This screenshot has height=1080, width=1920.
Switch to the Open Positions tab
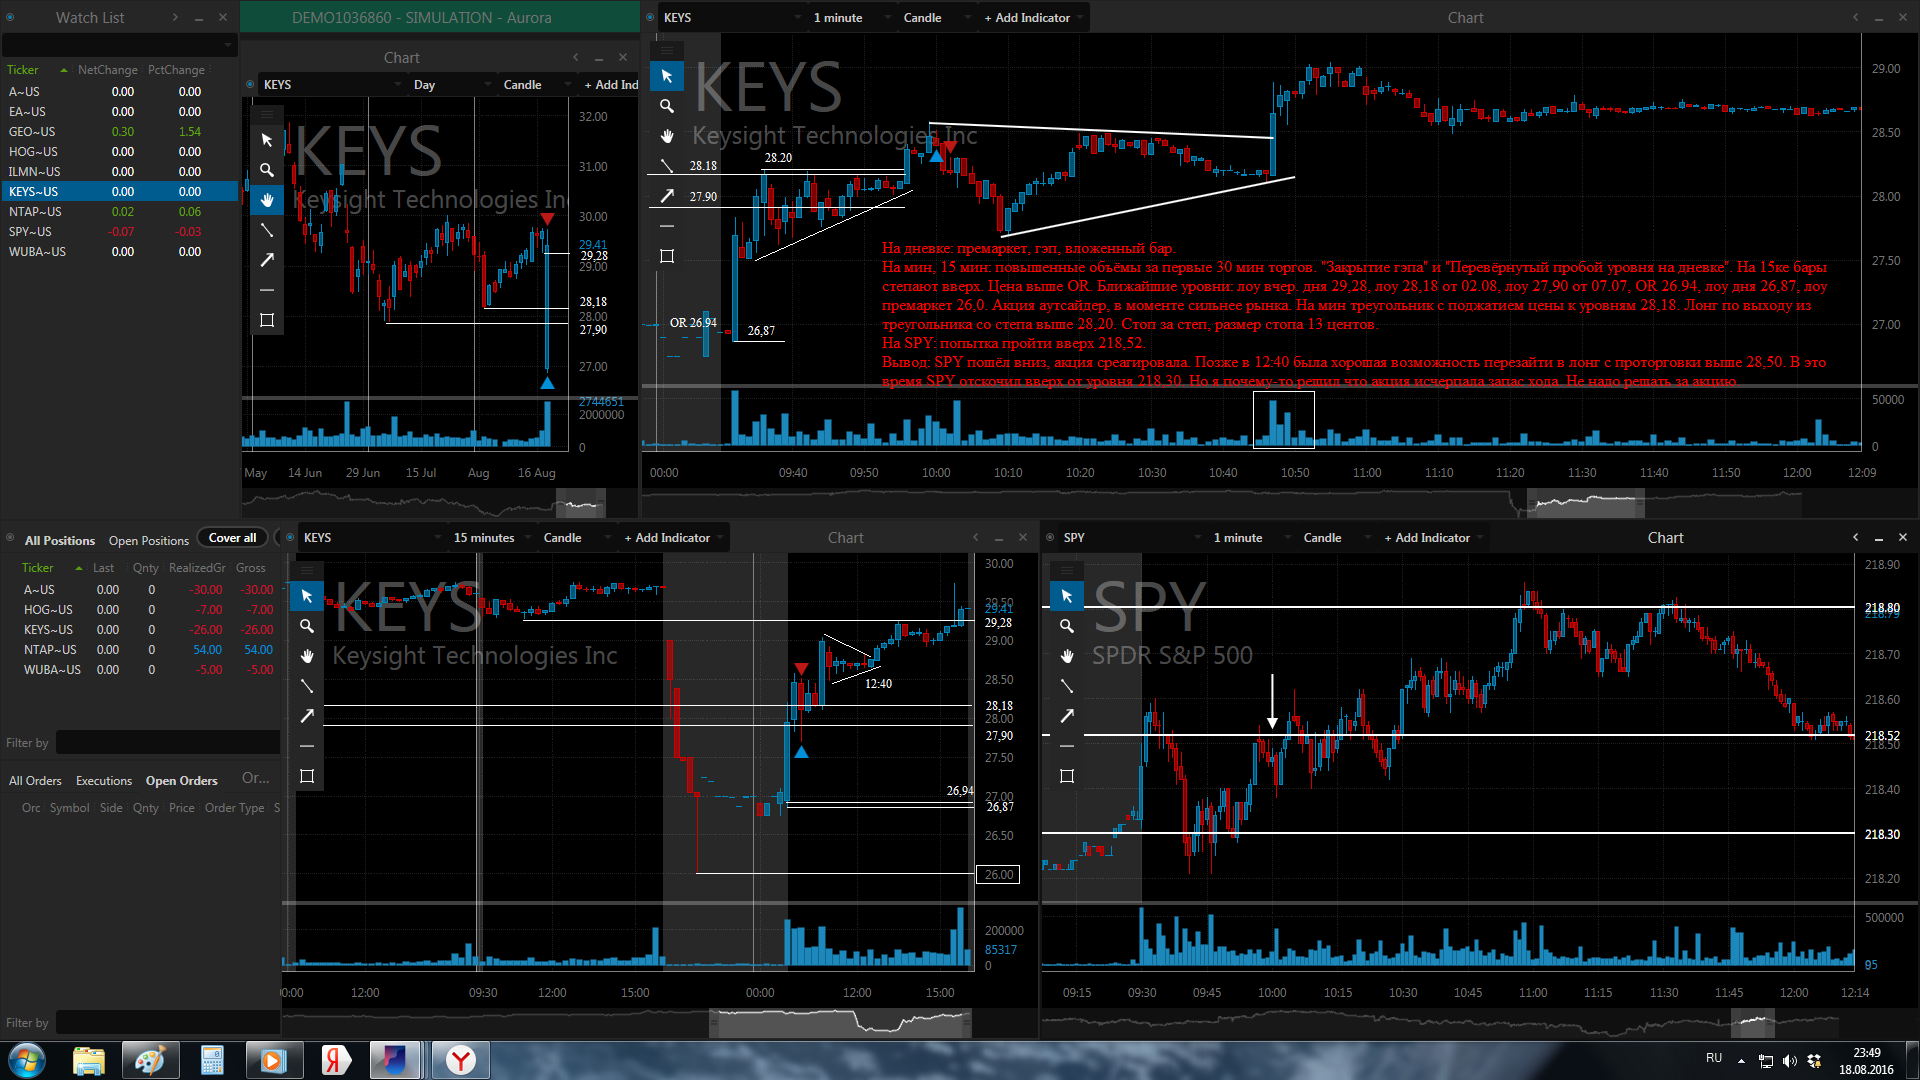pyautogui.click(x=149, y=540)
